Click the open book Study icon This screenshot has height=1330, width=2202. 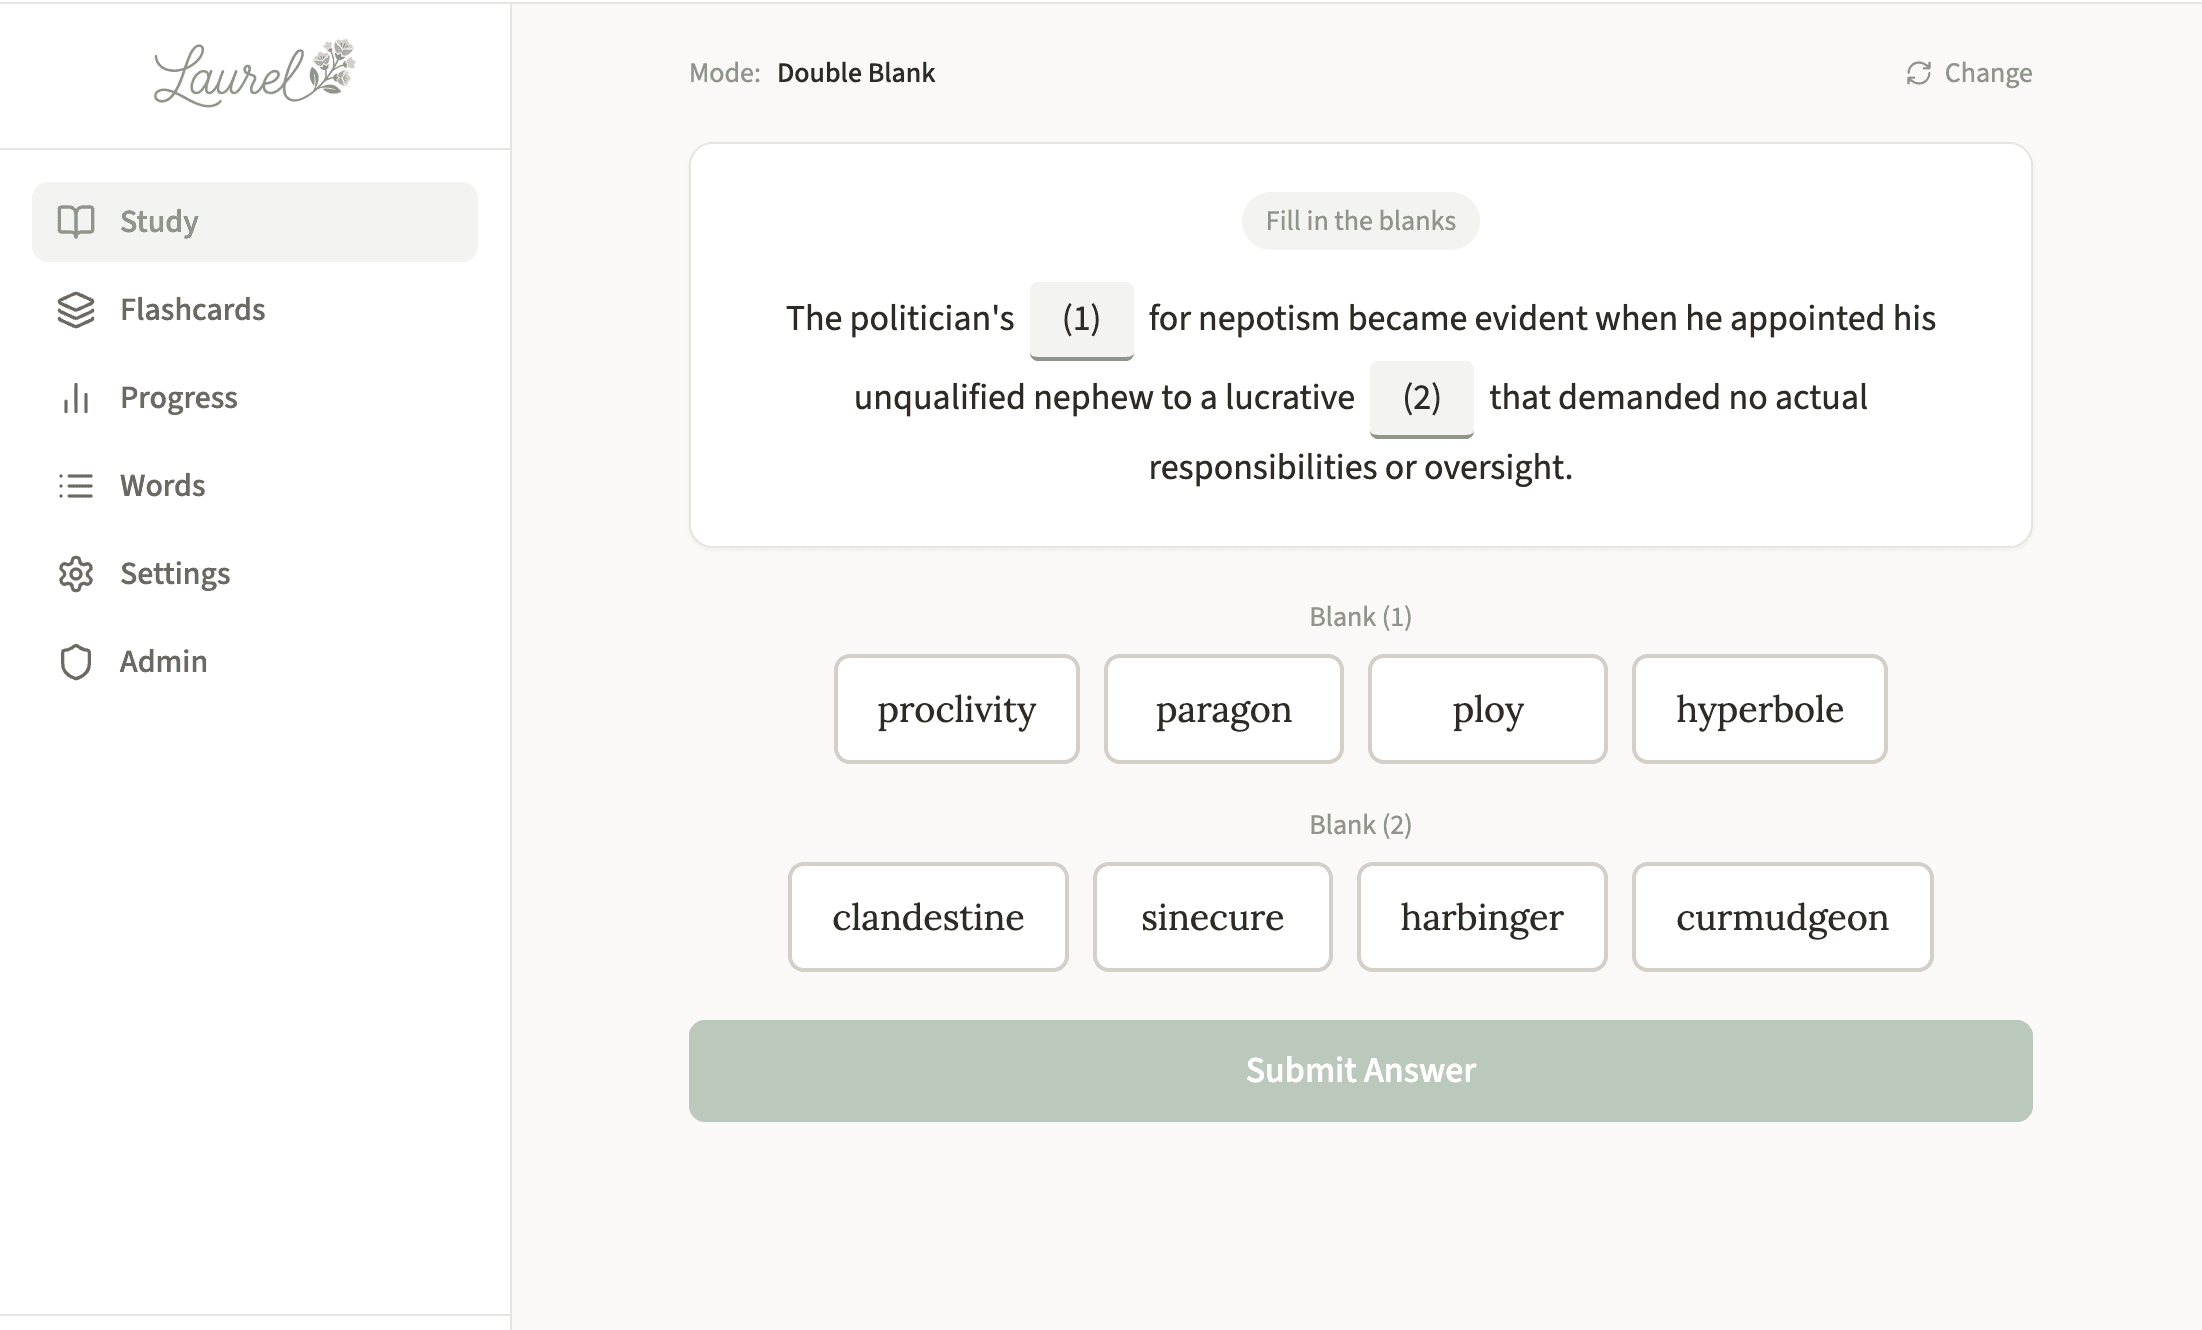pos(77,220)
